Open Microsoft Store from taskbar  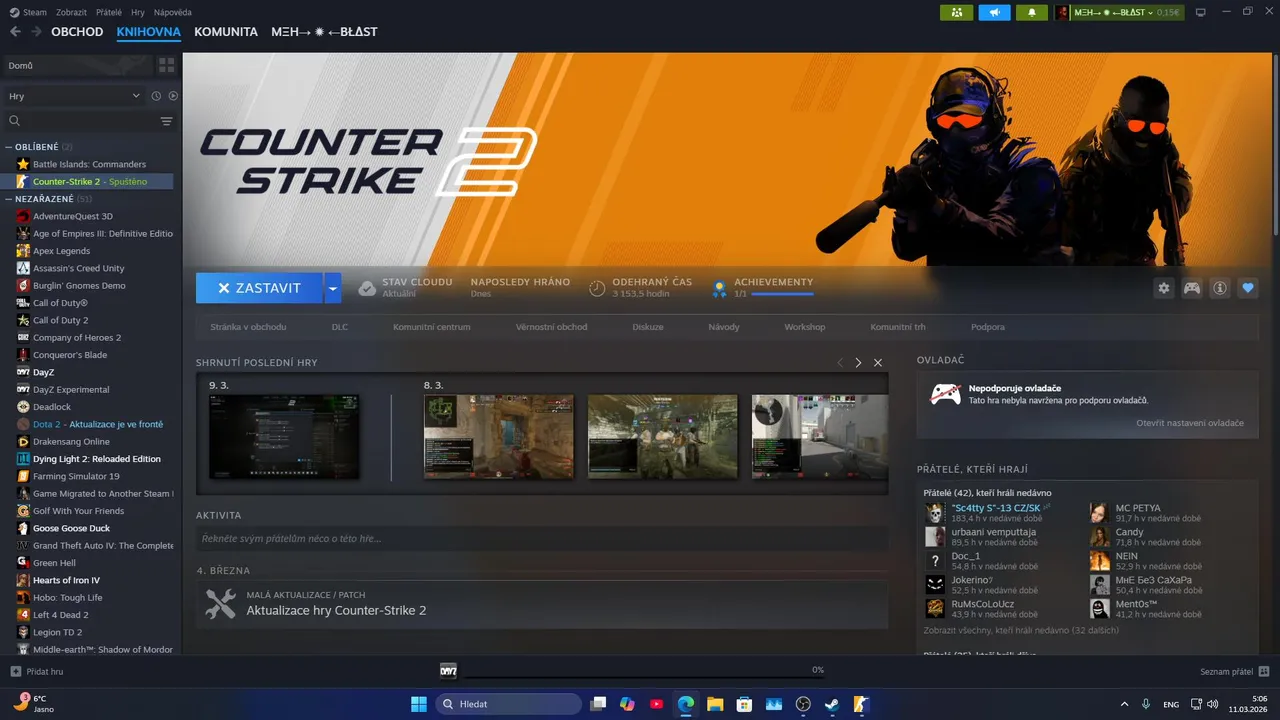tap(744, 704)
